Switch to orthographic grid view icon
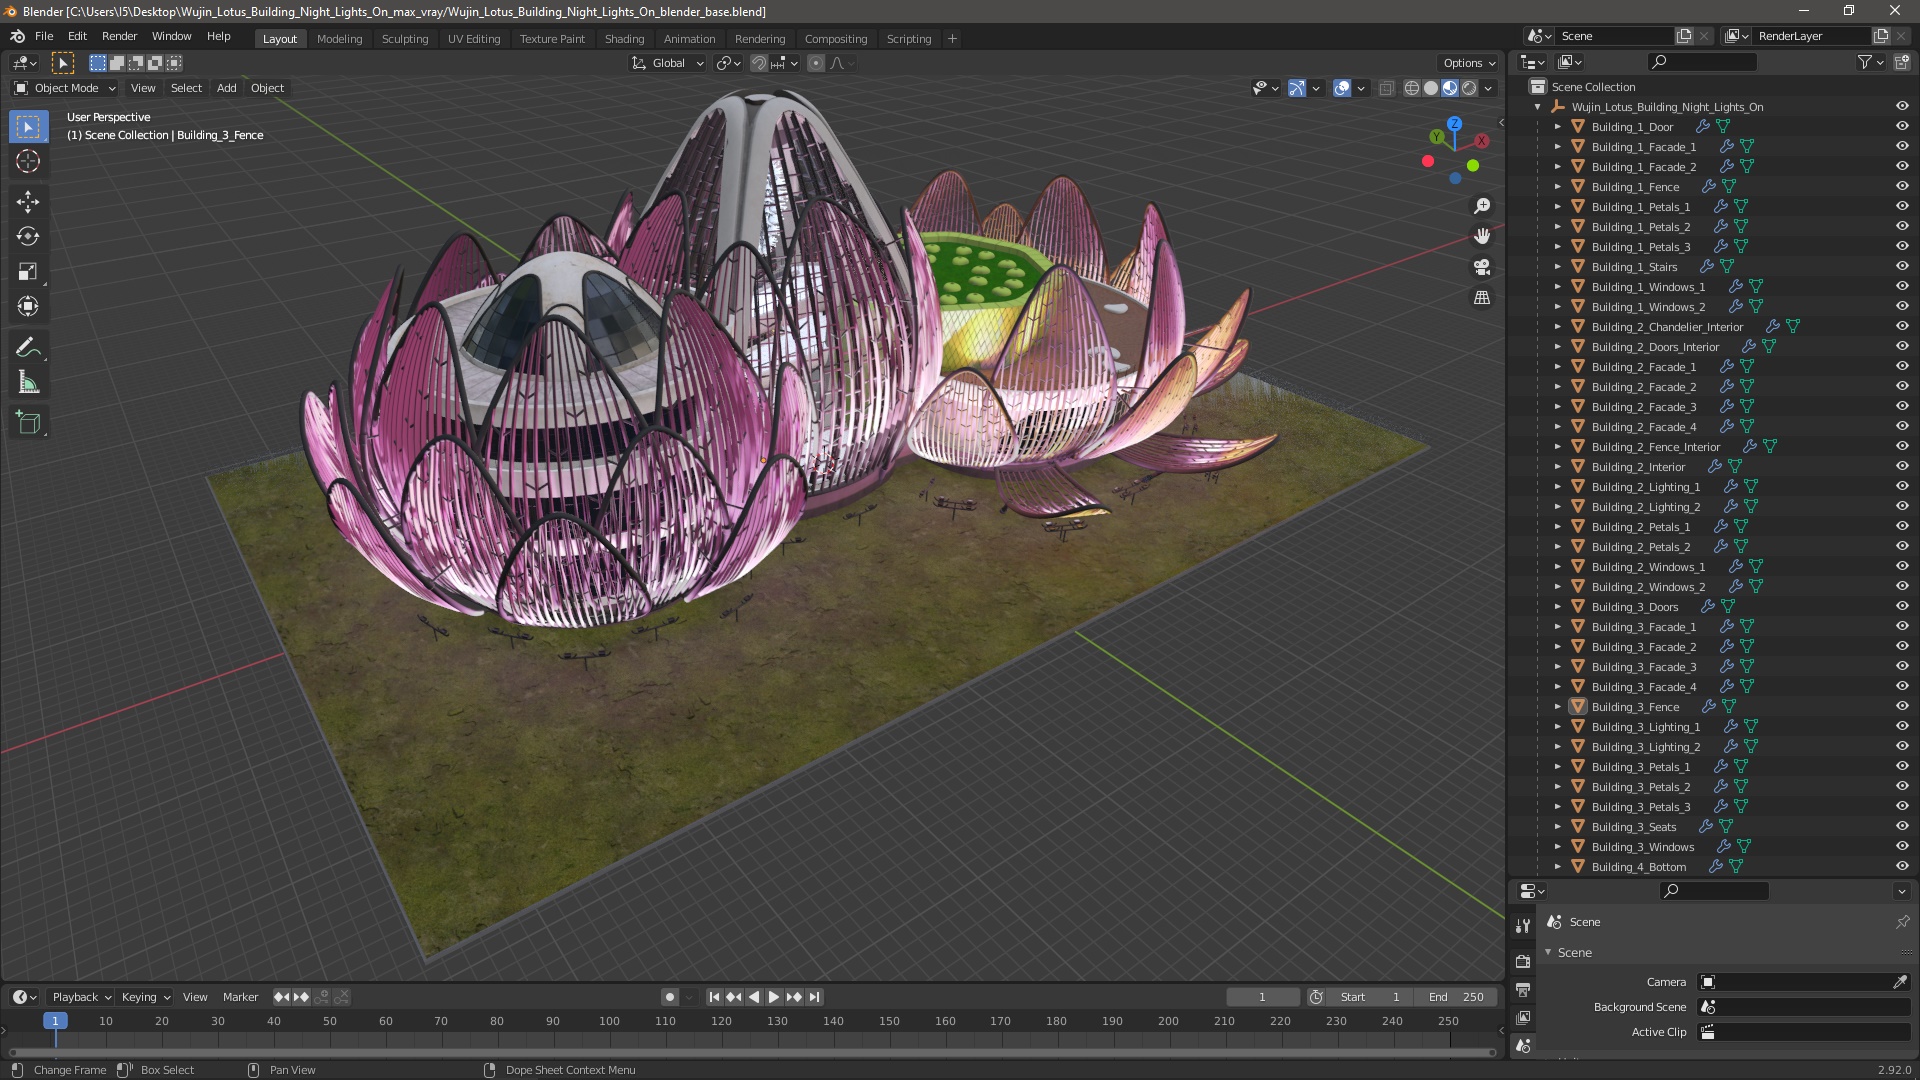1920x1080 pixels. coord(1482,298)
